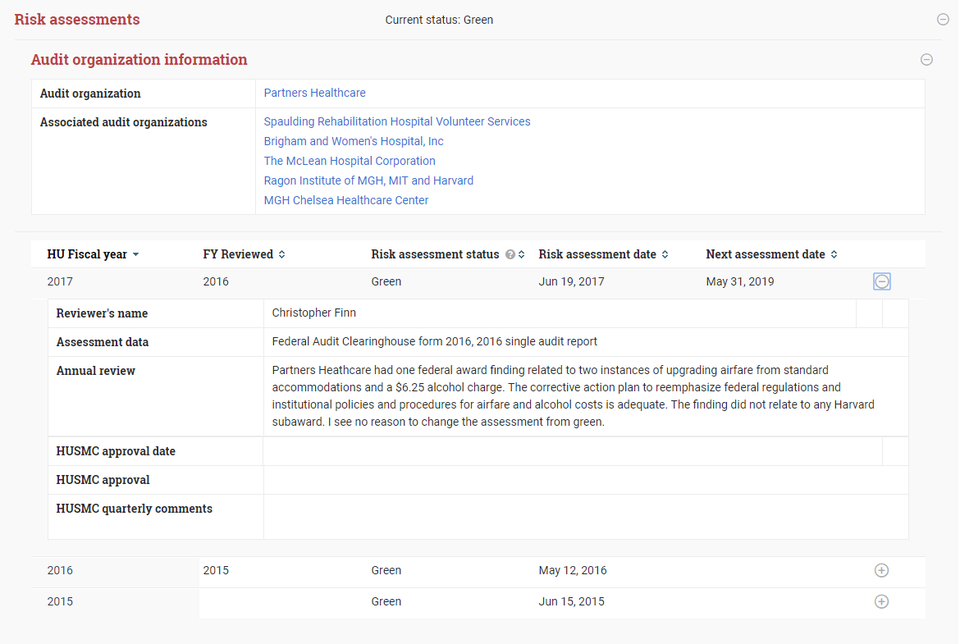960x644 pixels.
Task: Open The McLean Hospital Corporation link
Action: (350, 161)
